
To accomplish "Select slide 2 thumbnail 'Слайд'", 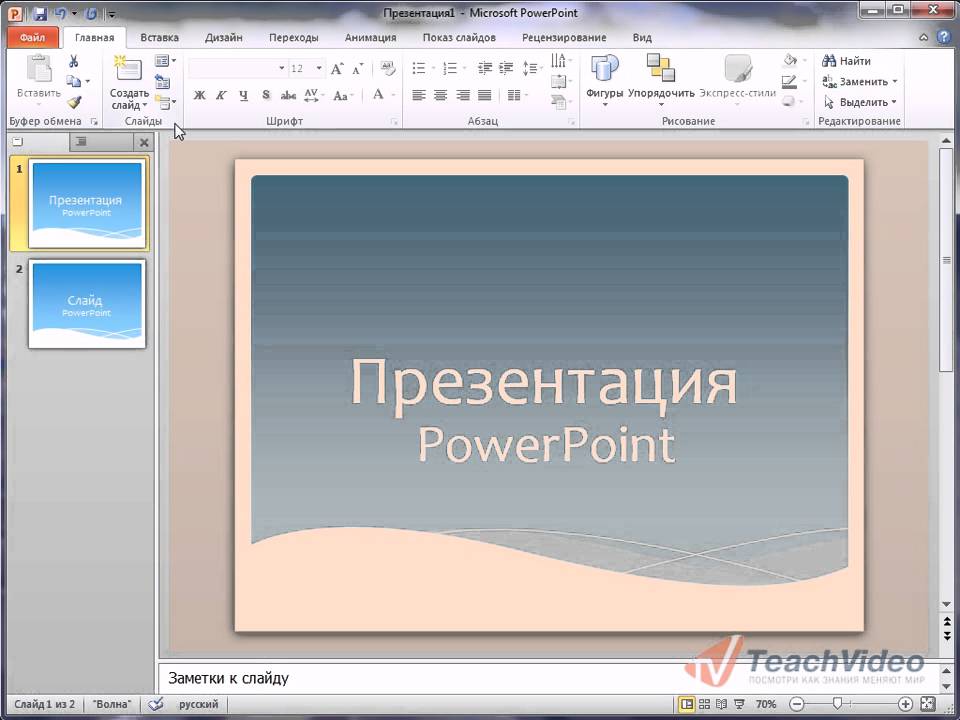I will (87, 304).
